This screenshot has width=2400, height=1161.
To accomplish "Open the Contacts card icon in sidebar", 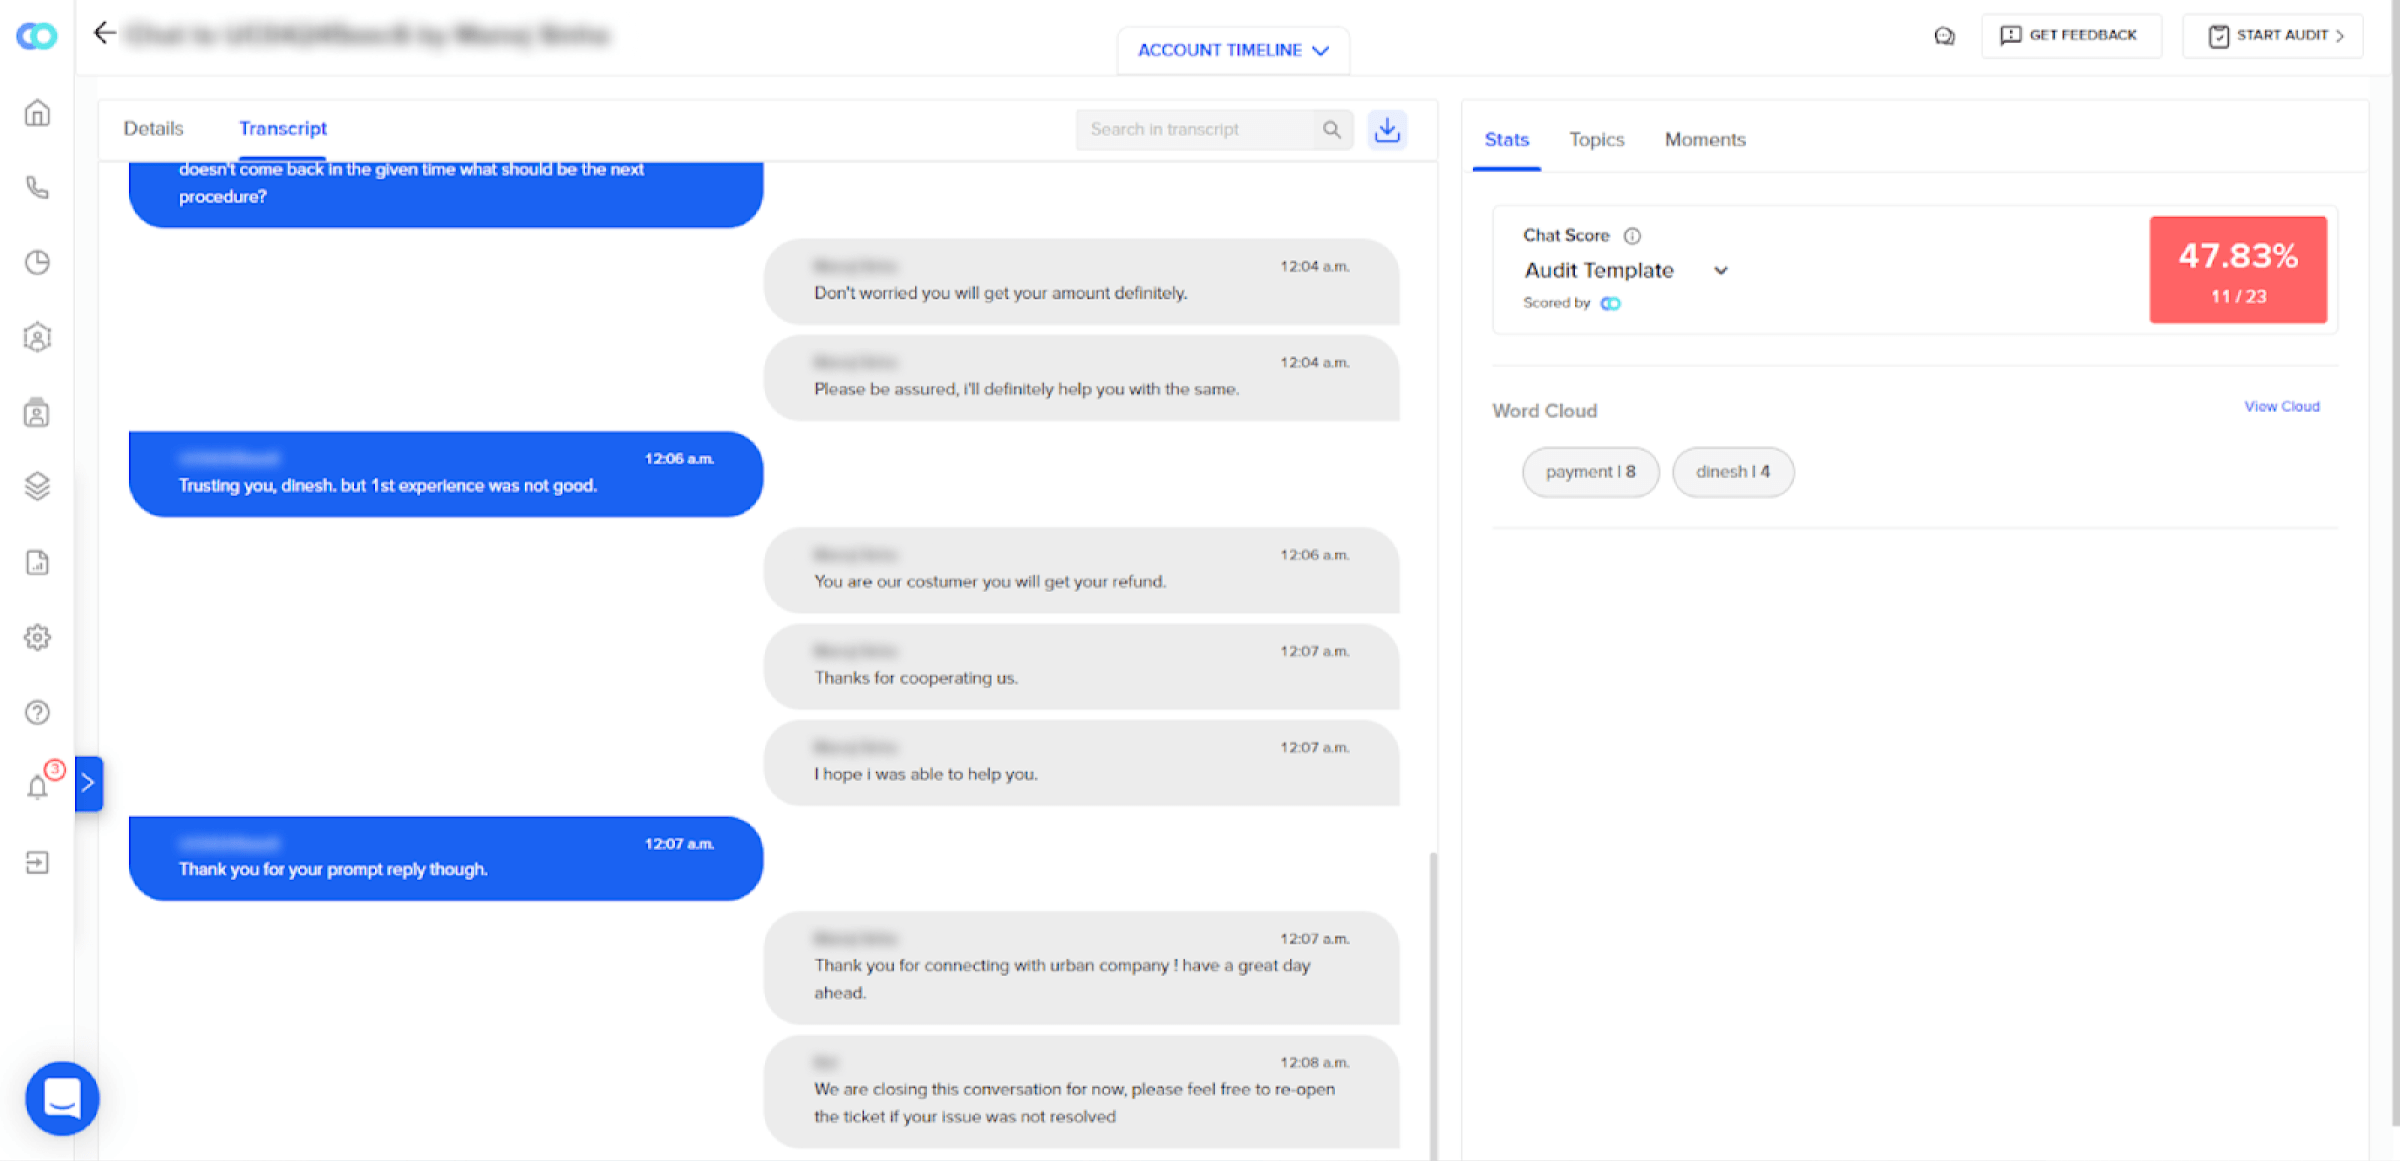I will click(x=37, y=412).
